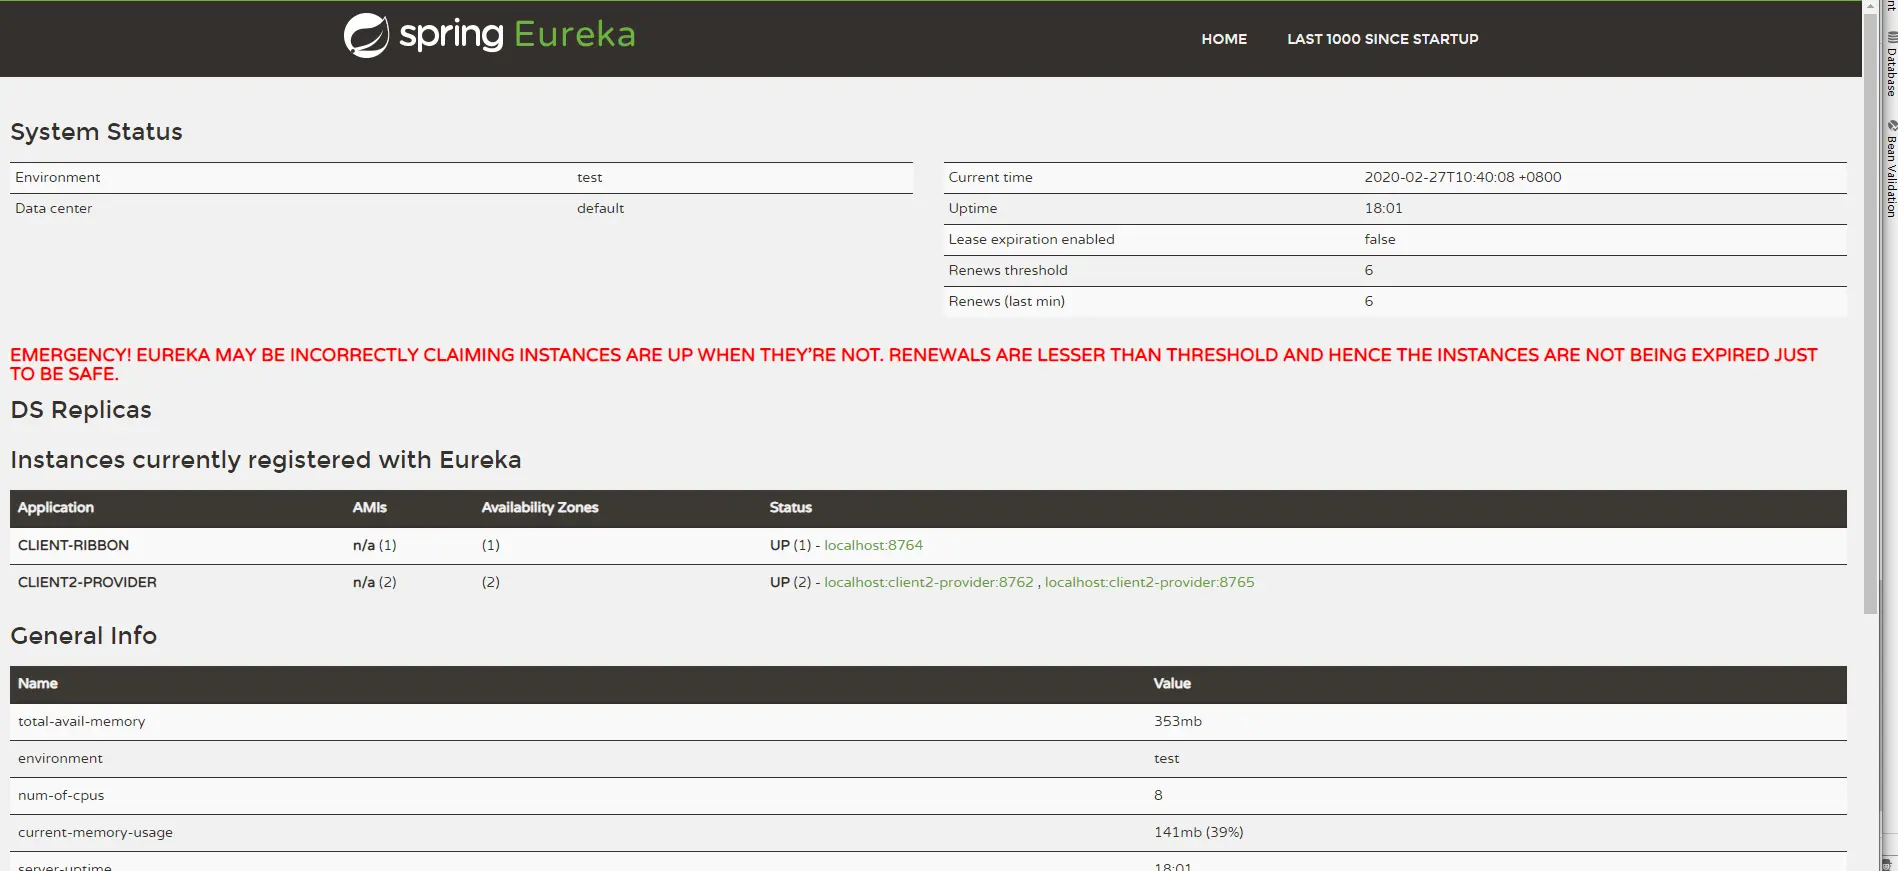Viewport: 1898px width, 871px height.
Task: Open the HOME navigation item
Action: [1224, 39]
